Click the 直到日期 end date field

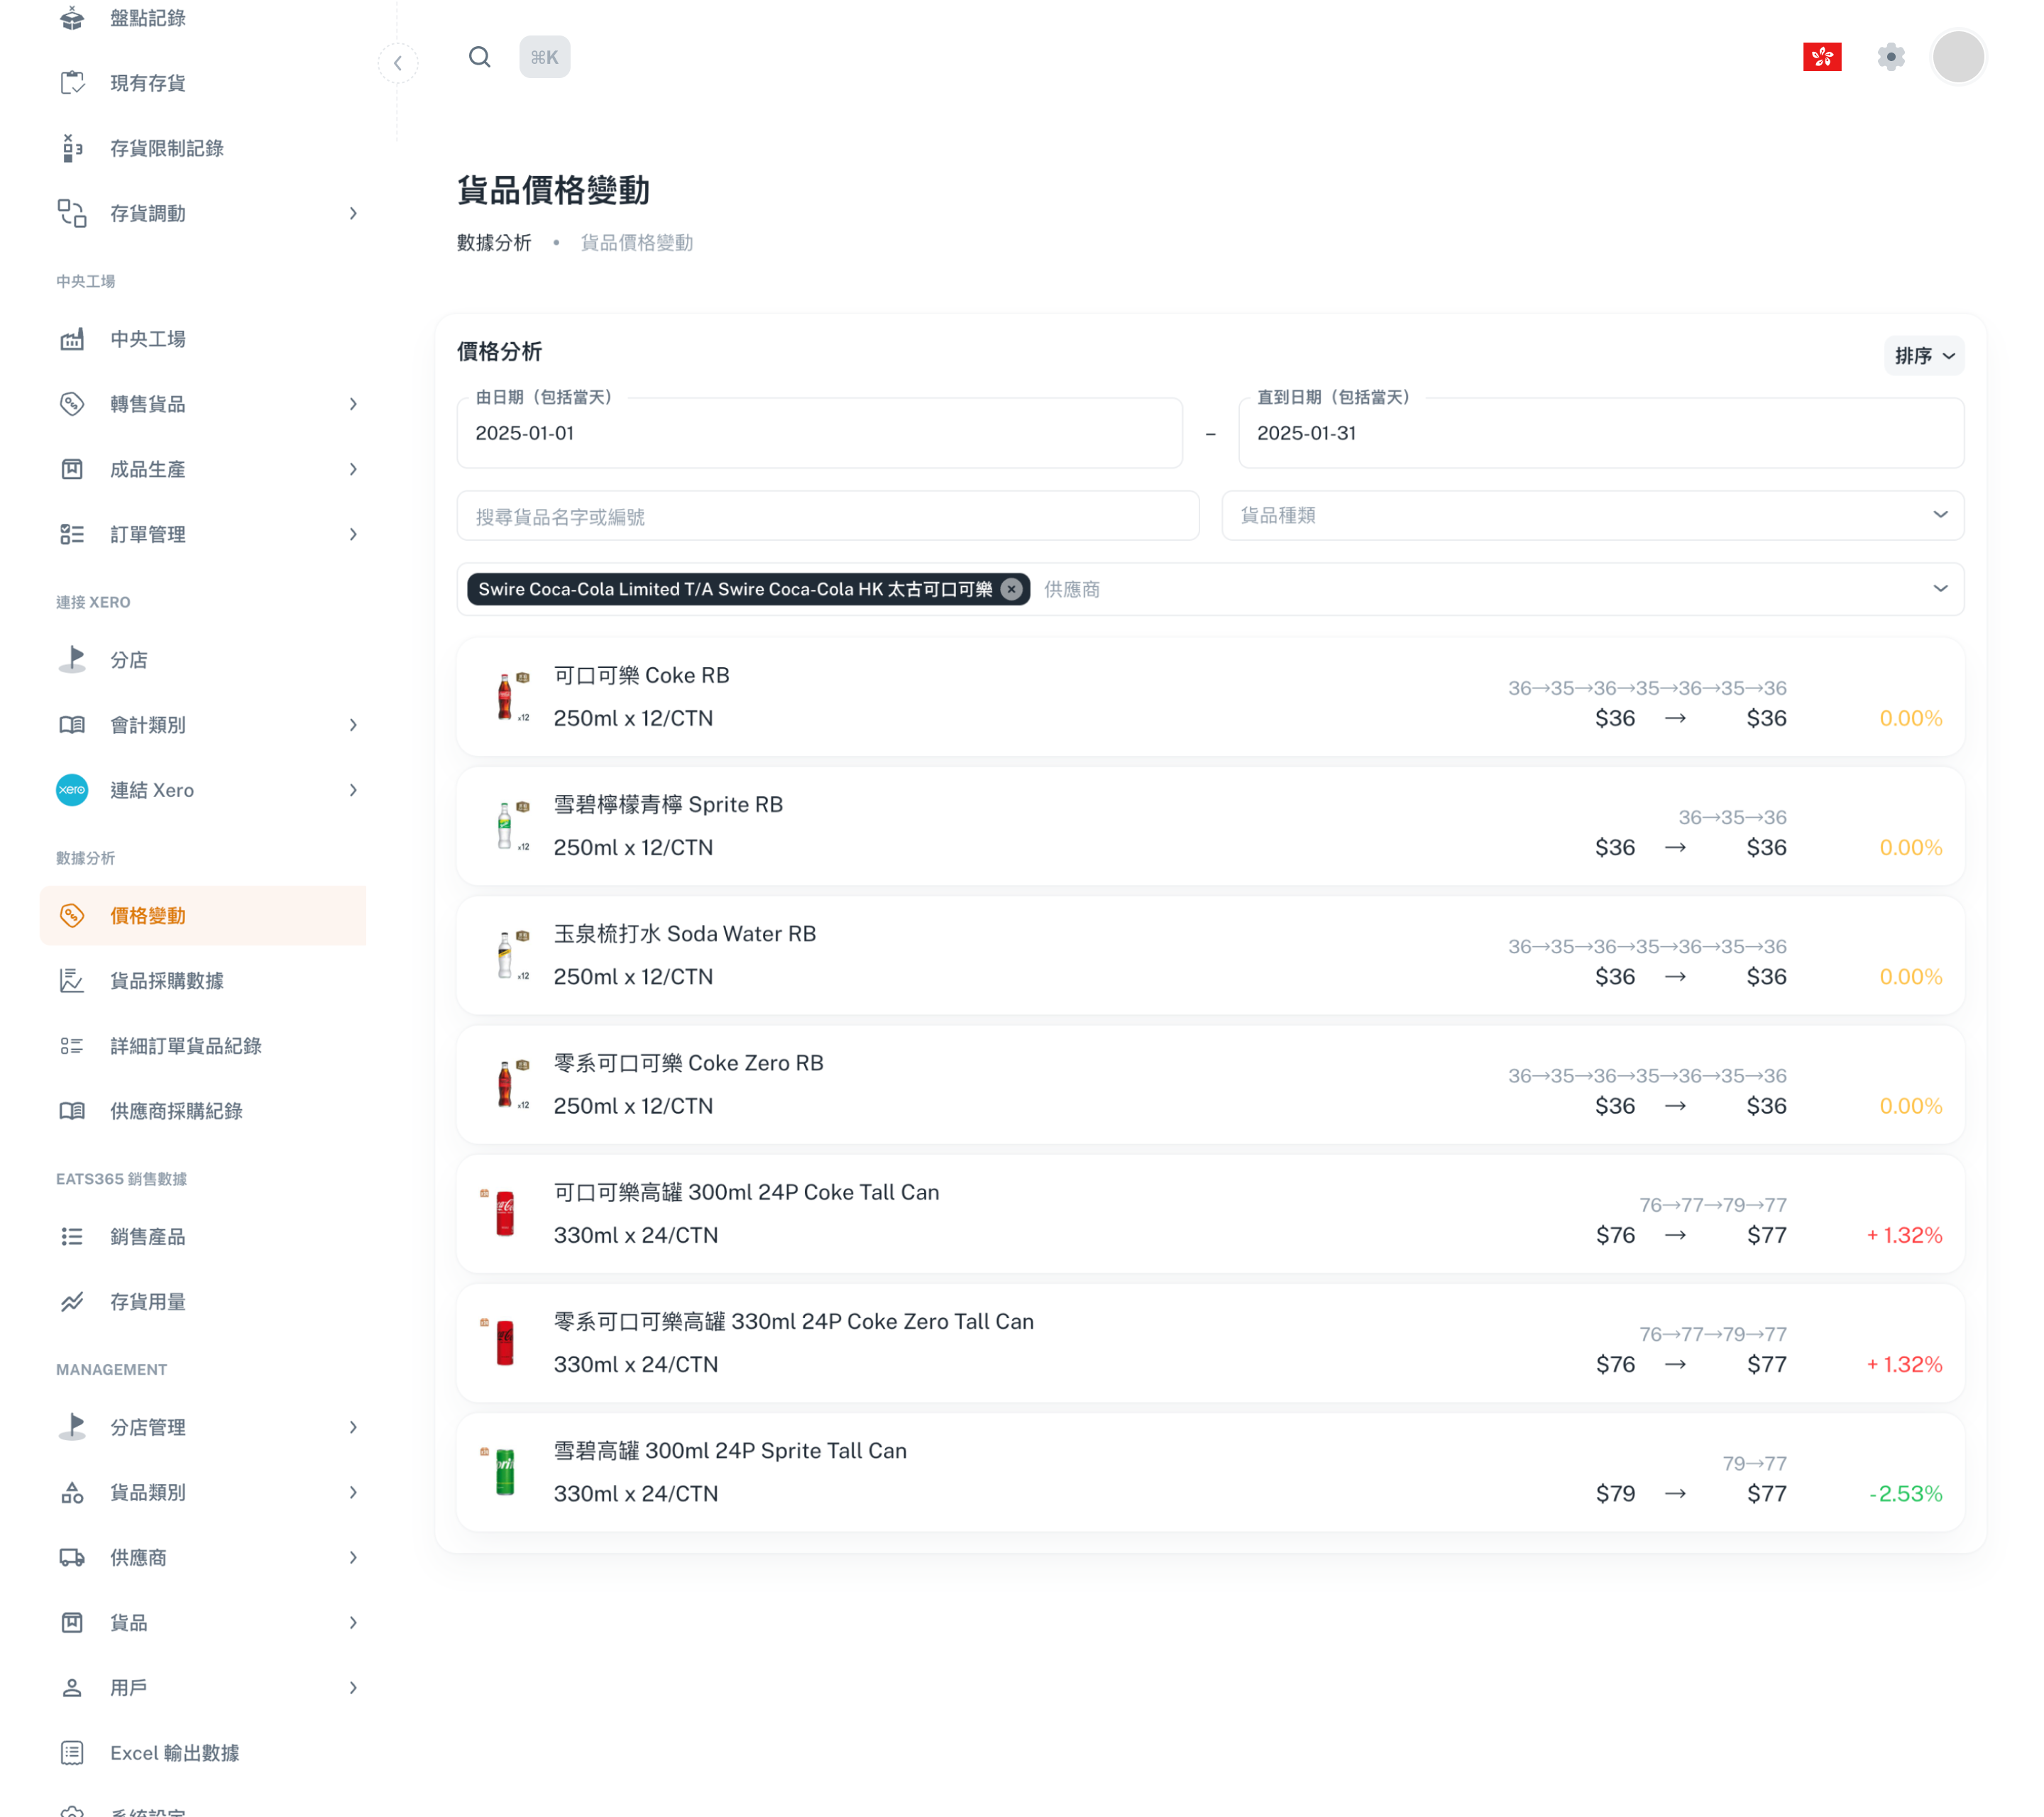pyautogui.click(x=1601, y=433)
